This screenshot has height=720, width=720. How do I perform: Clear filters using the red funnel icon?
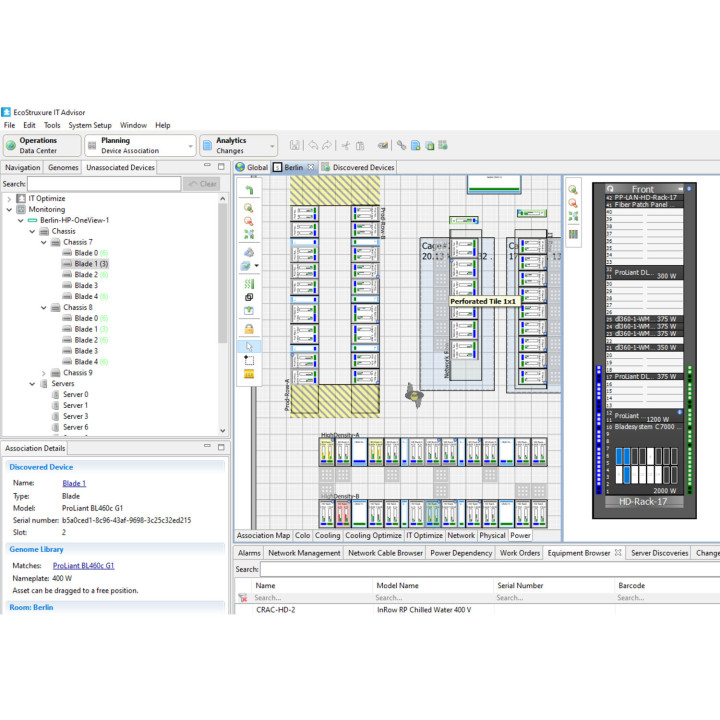coord(243,598)
